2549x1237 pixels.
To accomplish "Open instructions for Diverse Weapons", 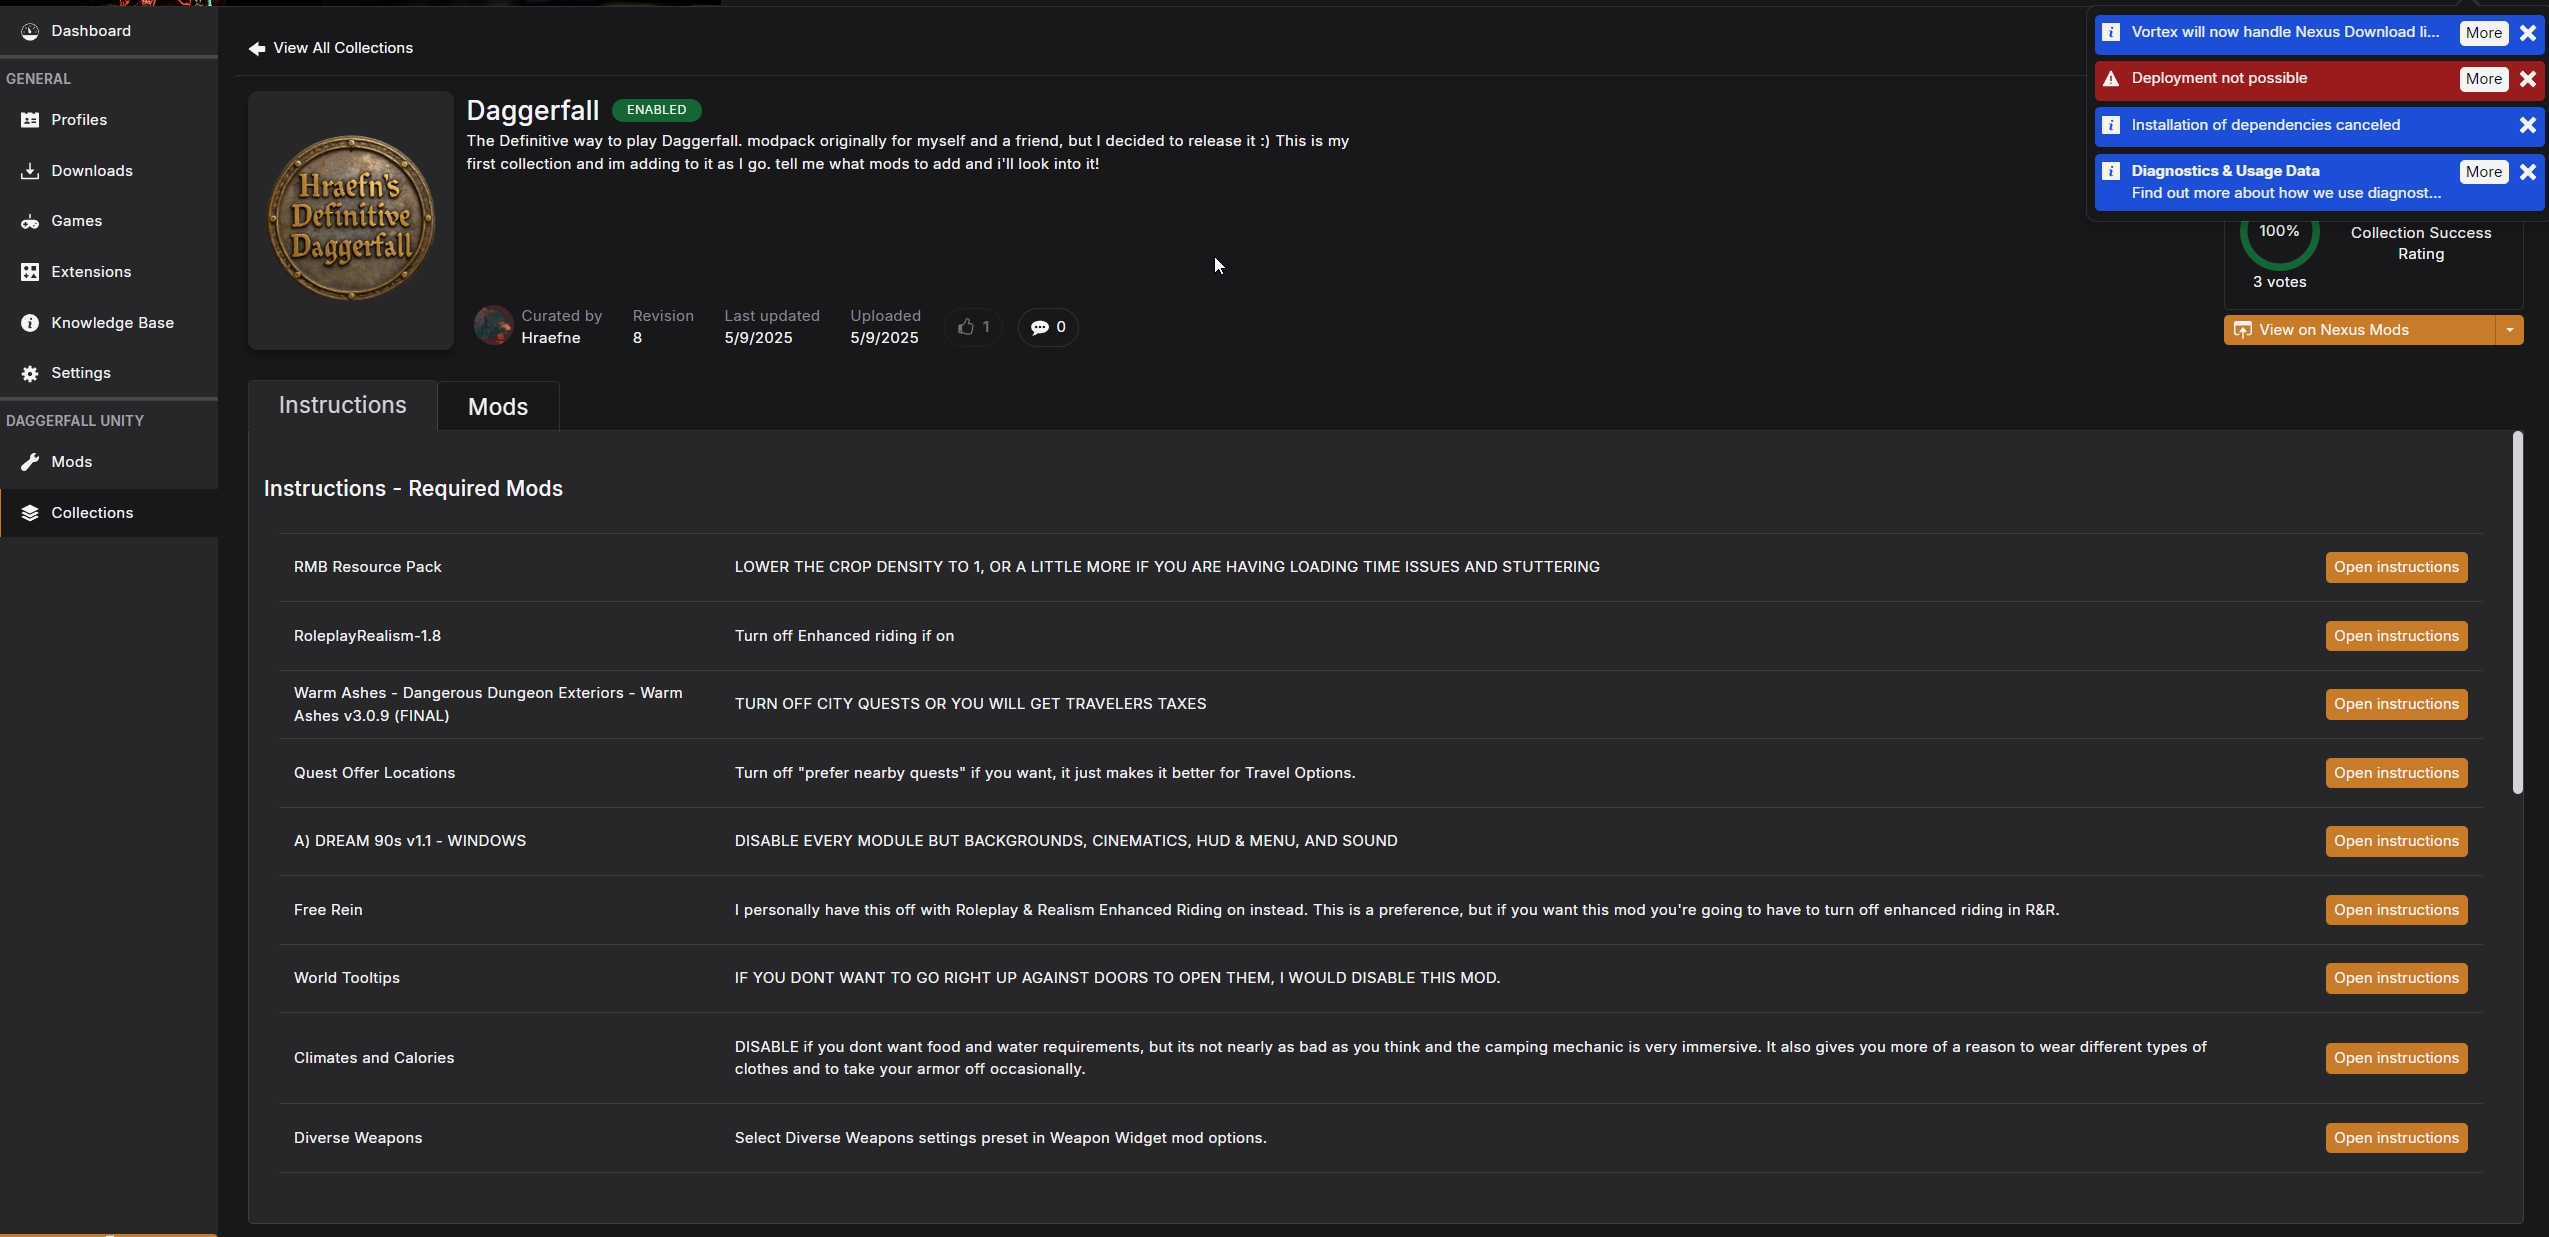I will [2396, 1138].
